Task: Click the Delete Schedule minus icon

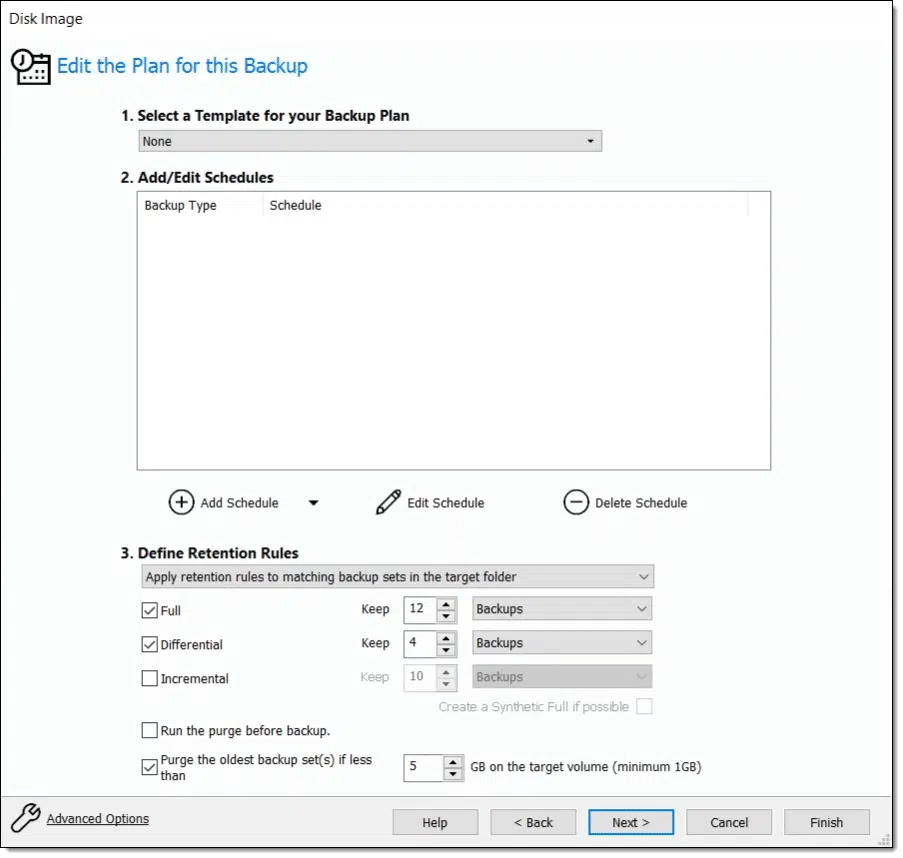Action: tap(575, 502)
